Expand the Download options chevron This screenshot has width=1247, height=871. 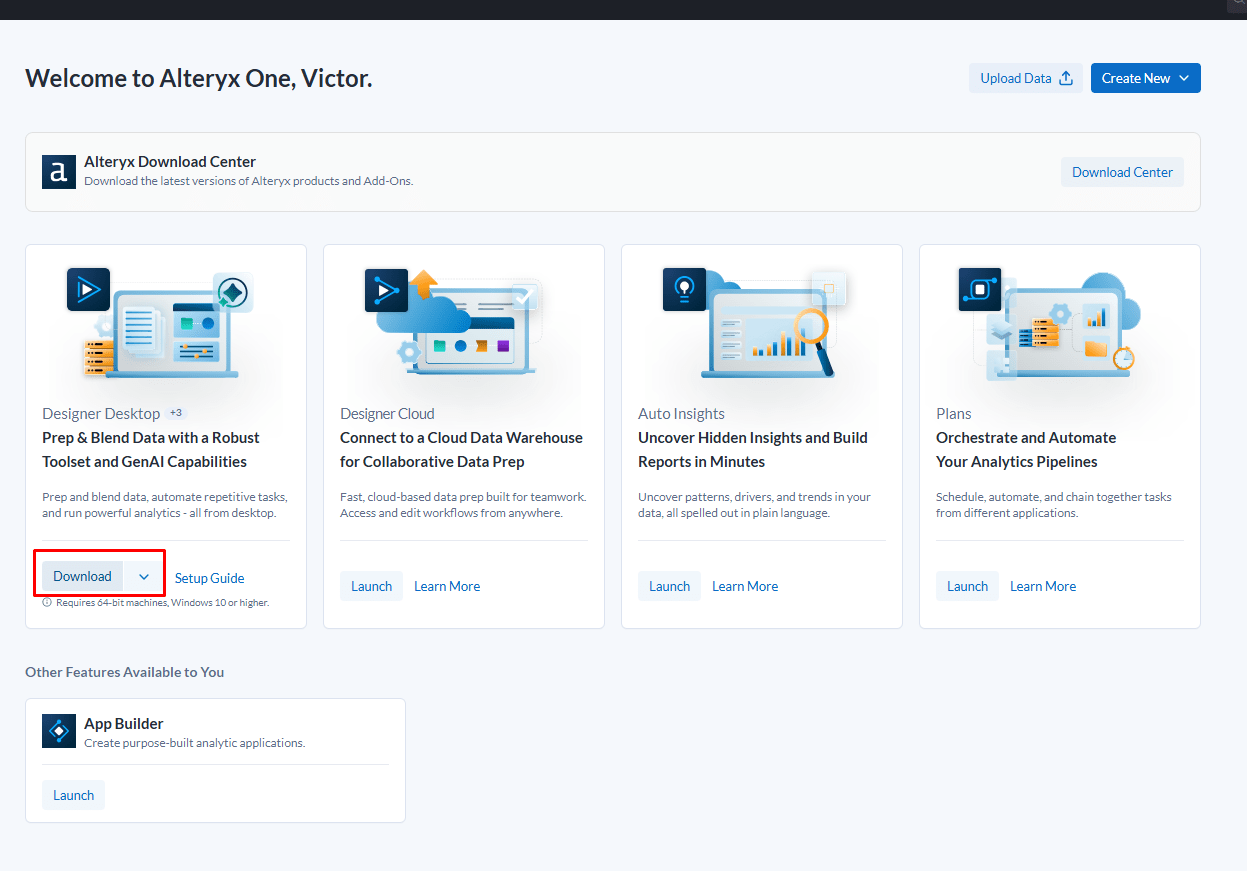pos(144,577)
